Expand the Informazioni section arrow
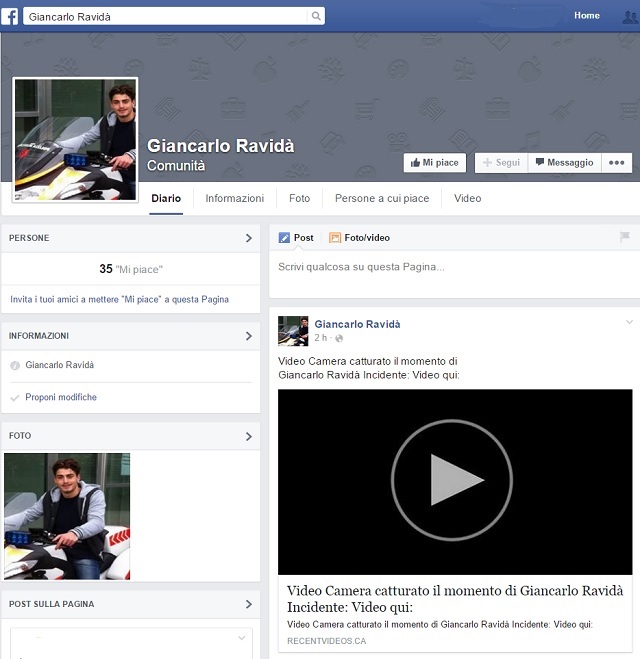Image resolution: width=640 pixels, height=659 pixels. click(249, 336)
